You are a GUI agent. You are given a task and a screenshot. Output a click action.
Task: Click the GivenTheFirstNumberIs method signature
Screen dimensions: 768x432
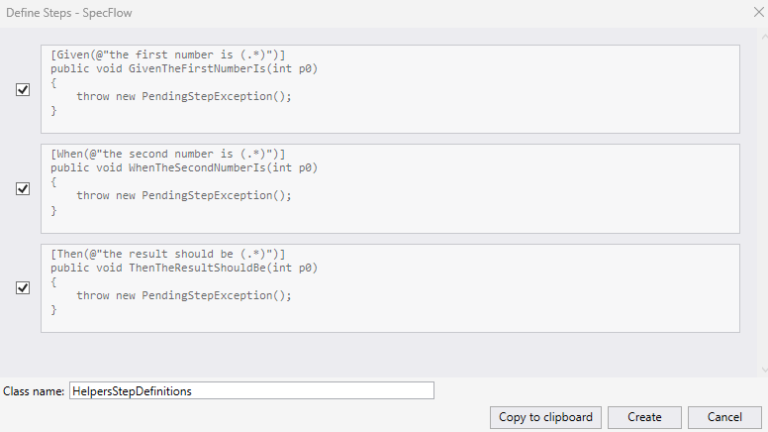pos(184,68)
